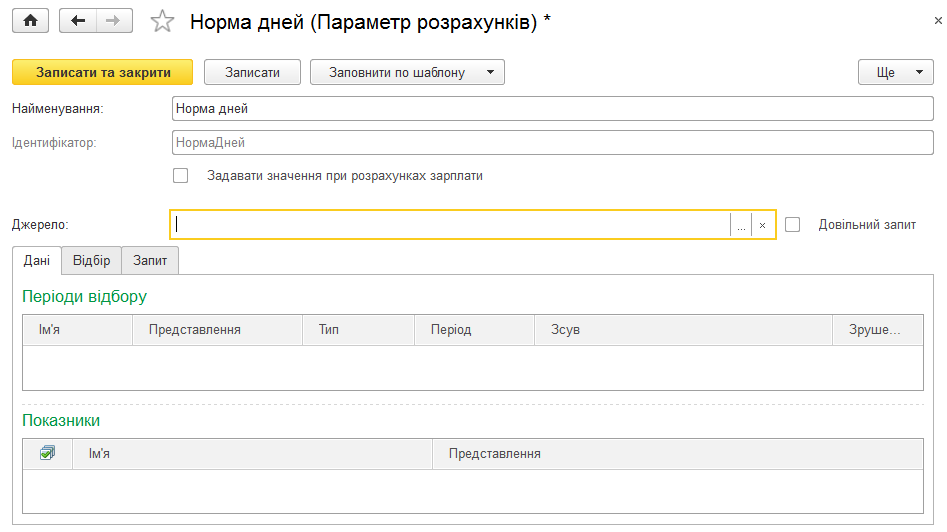
Task: Click the Ідентифікатор field
Action: pyautogui.click(x=553, y=143)
